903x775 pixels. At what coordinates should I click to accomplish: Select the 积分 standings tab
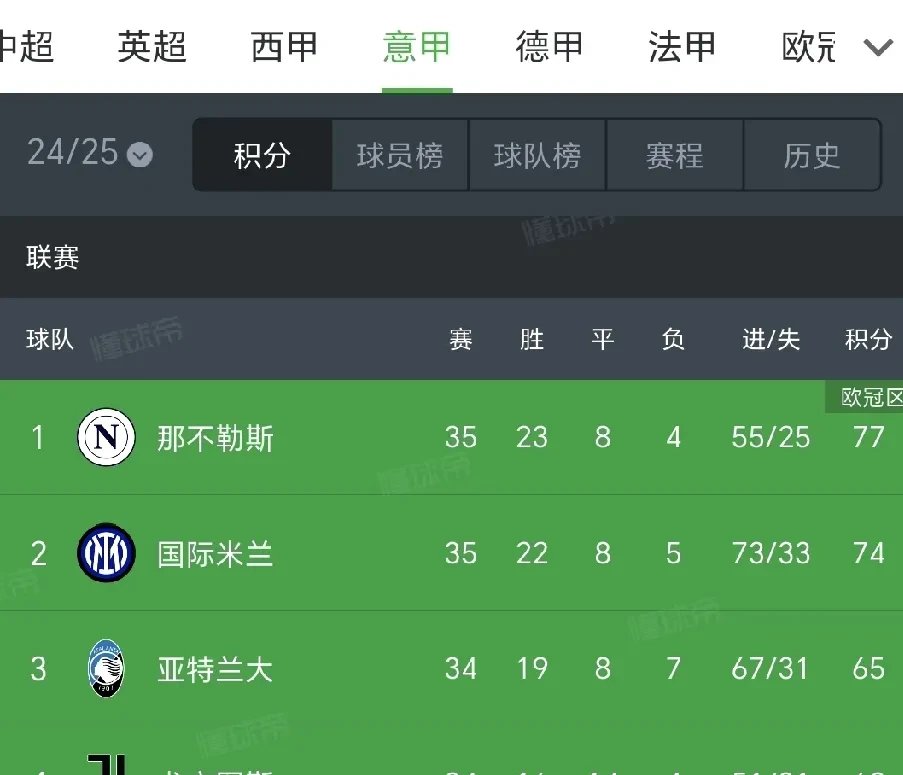(261, 155)
